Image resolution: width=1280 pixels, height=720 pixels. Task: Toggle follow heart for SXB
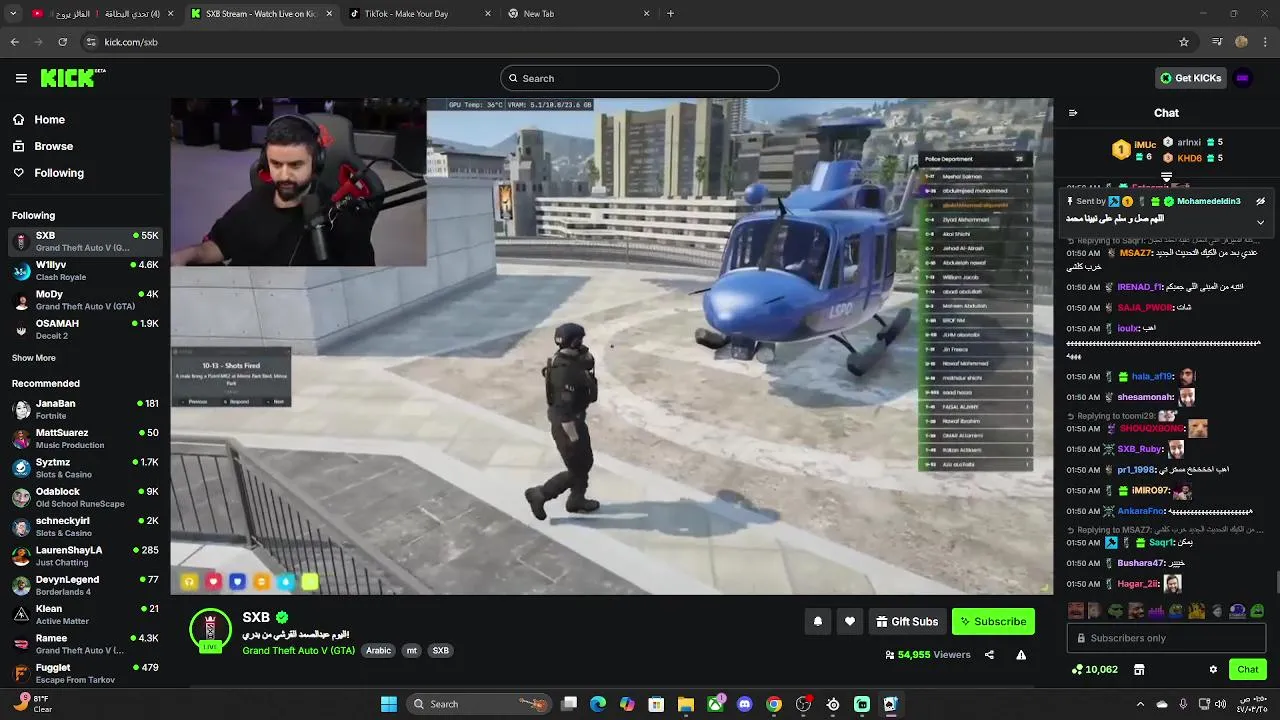coord(850,621)
